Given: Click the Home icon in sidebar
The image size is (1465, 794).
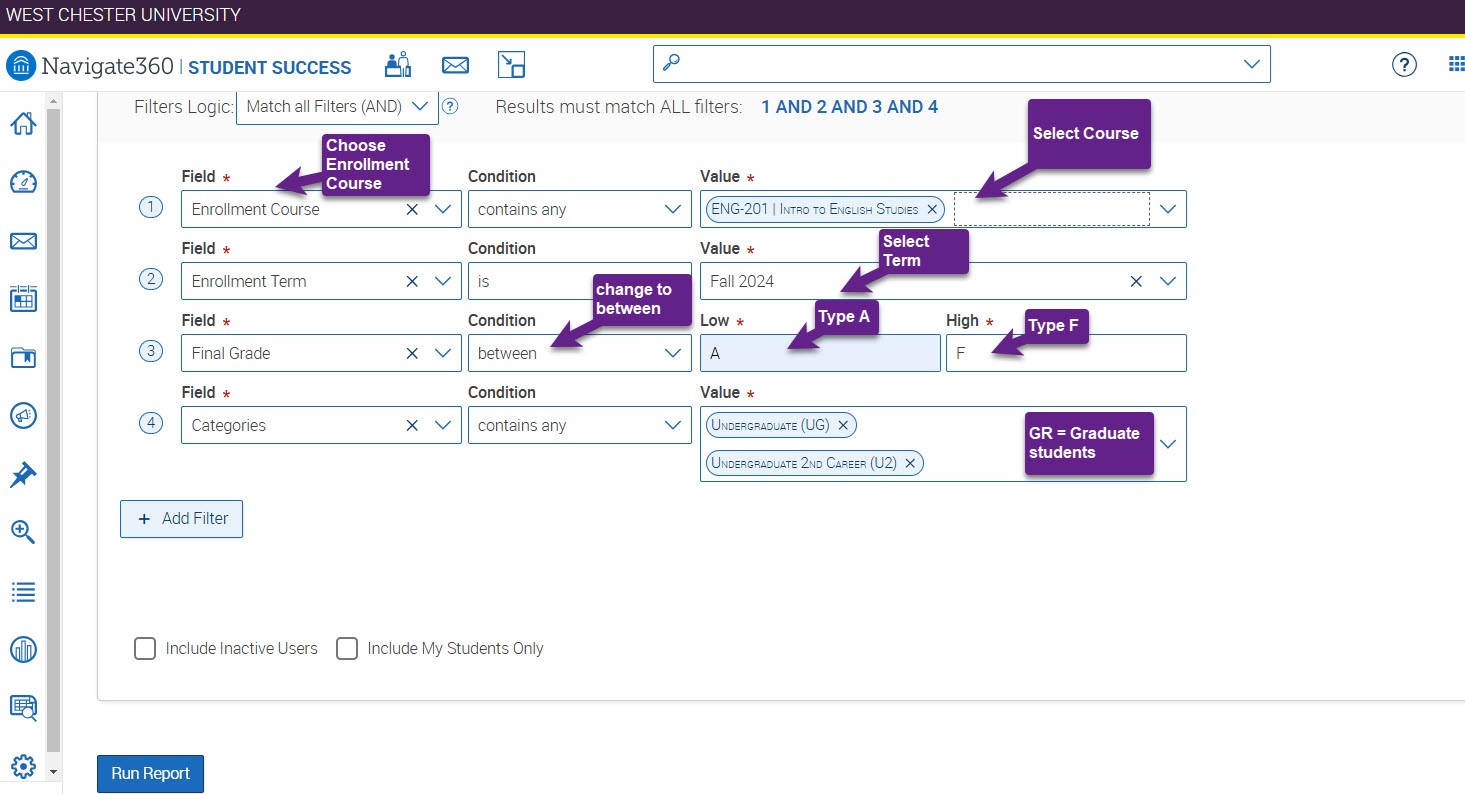Looking at the screenshot, I should tap(23, 124).
